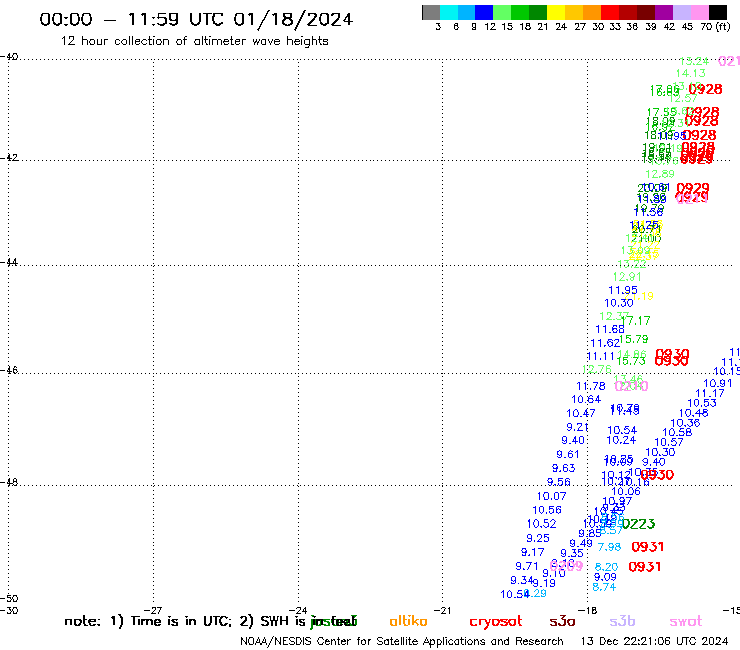Image resolution: width=740 pixels, height=650 pixels.
Task: Click wave height value '10.47'
Action: pos(581,414)
